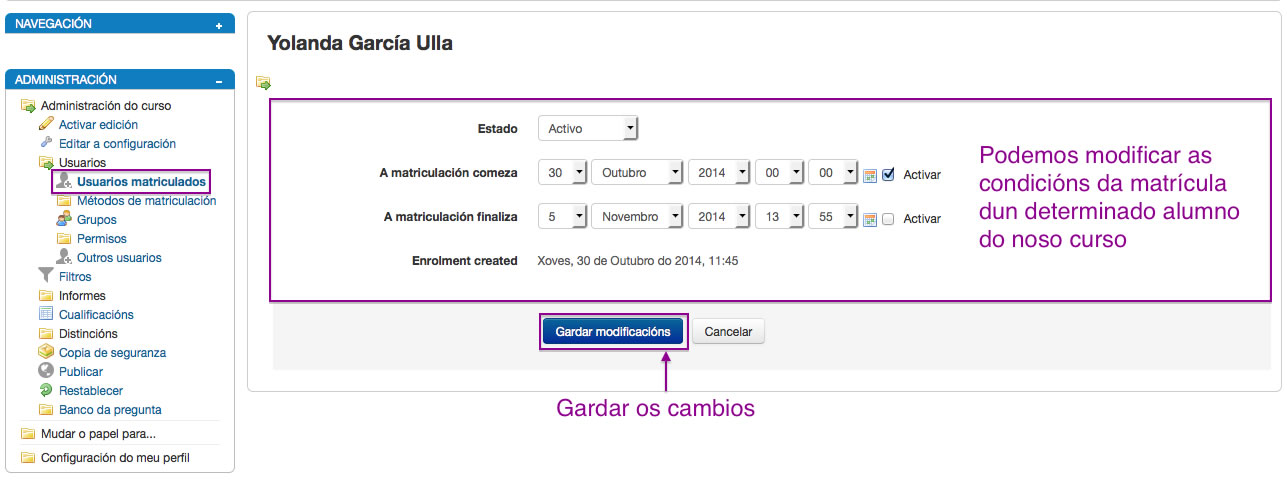Click the user icon beside Usuarios matriculados
Screen dimensions: 1287x484
tap(64, 181)
